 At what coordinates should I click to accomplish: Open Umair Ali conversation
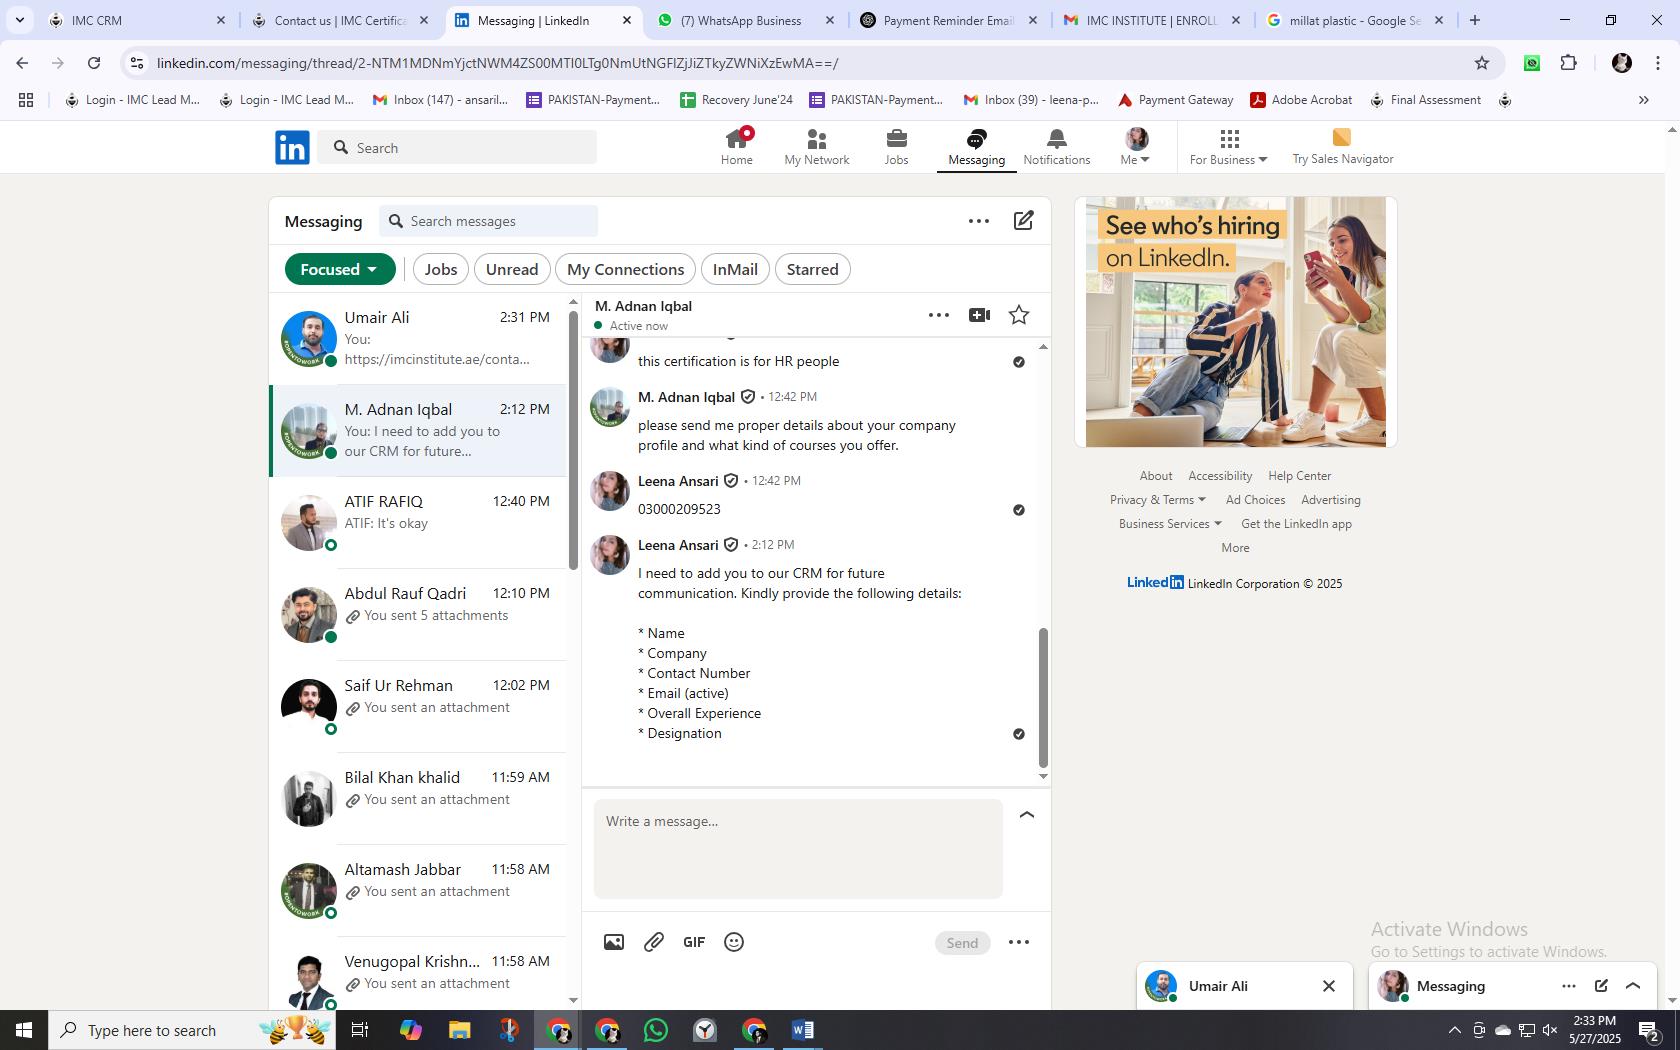[418, 339]
